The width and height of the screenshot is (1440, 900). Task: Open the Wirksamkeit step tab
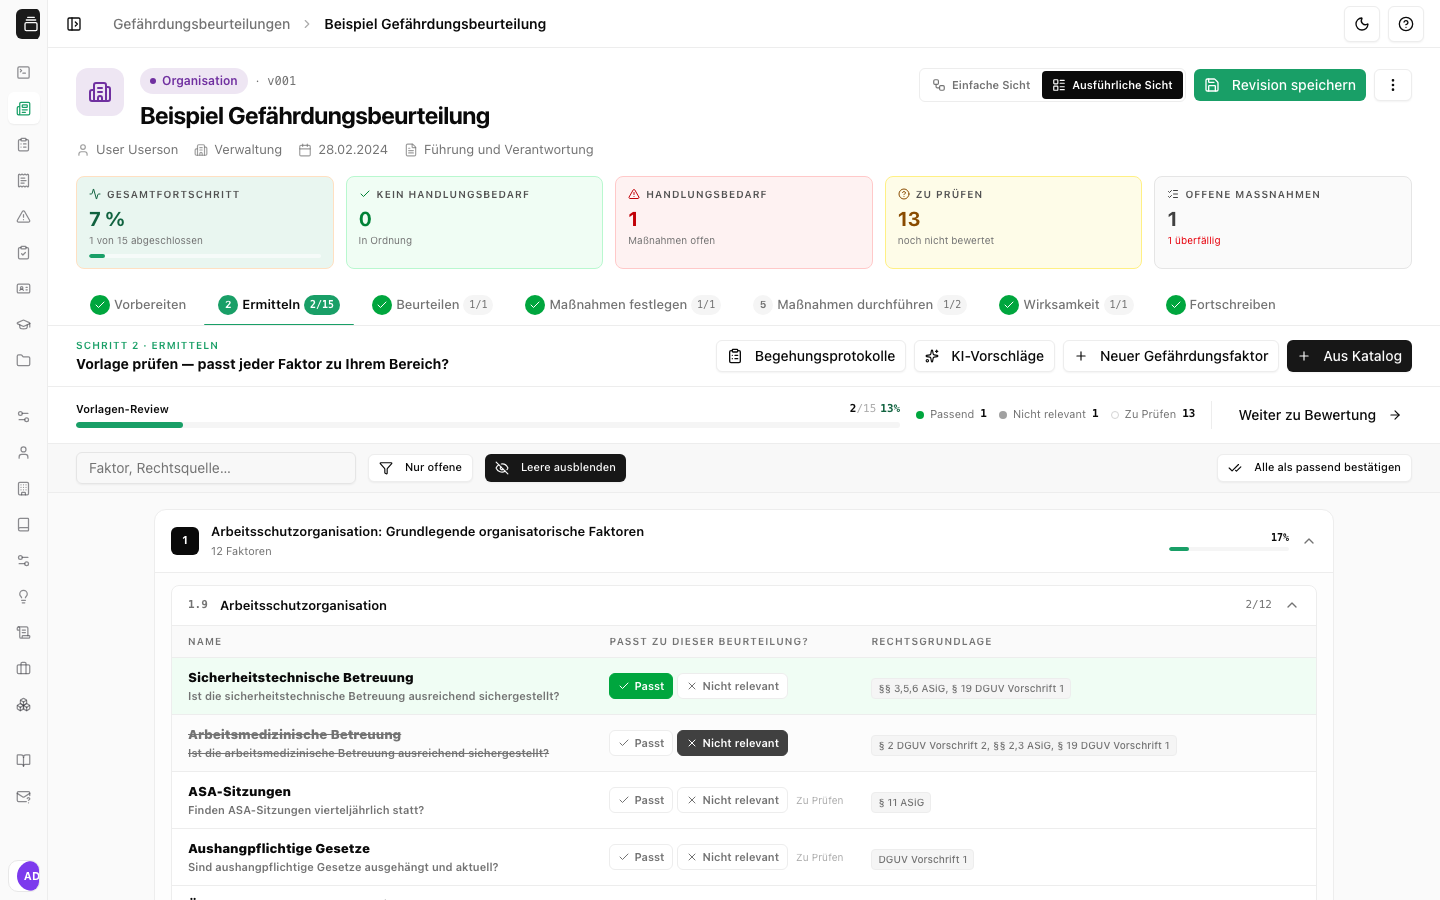(1066, 305)
